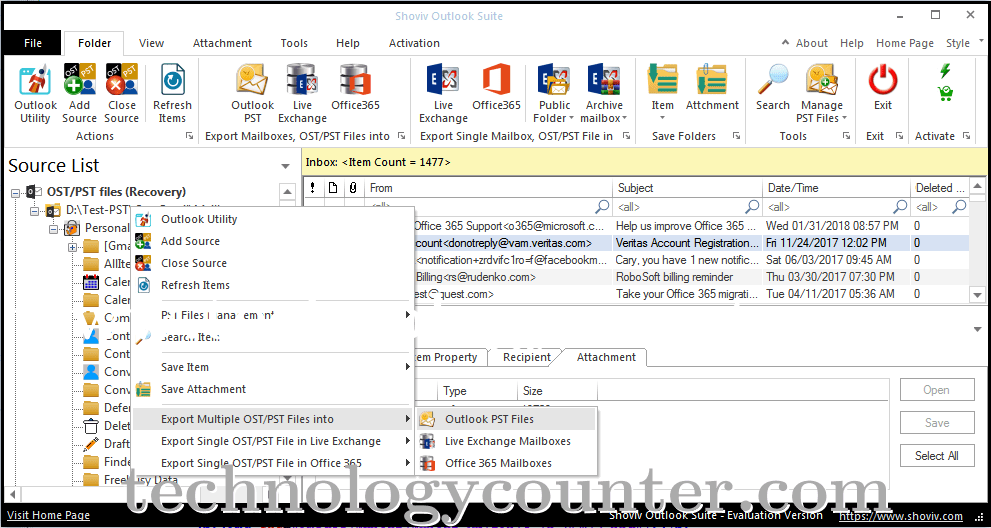Open Manage PST Files tool

click(821, 94)
